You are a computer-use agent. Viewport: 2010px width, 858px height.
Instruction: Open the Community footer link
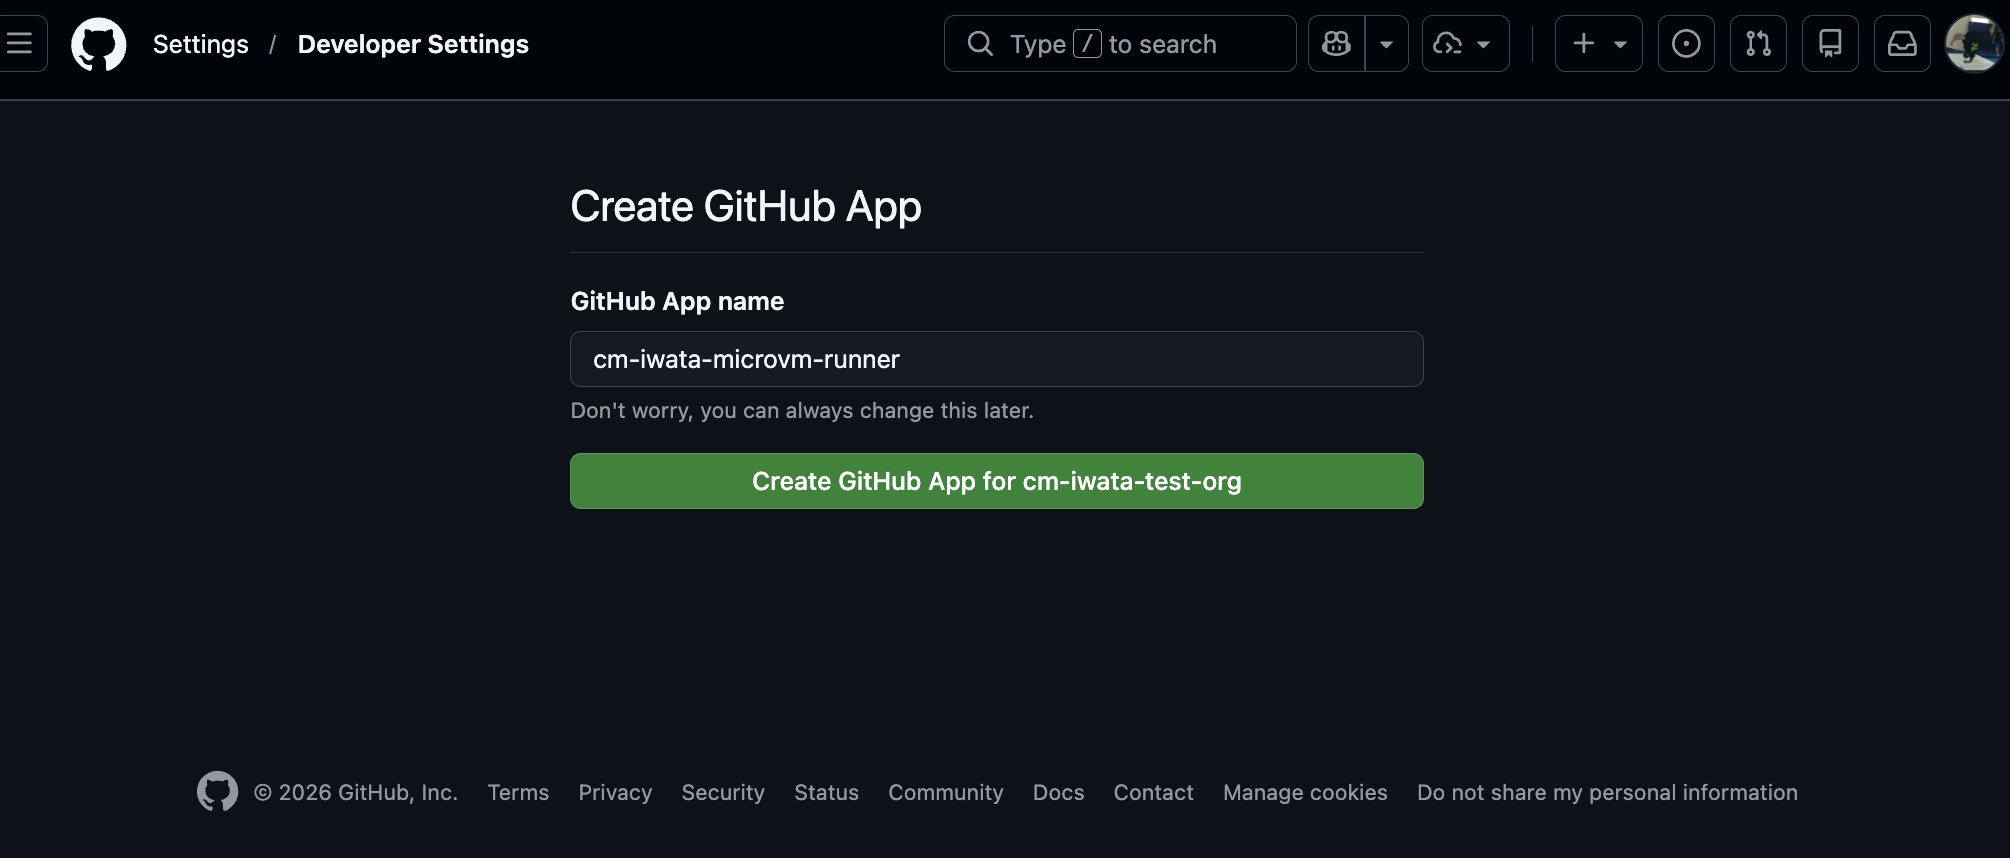click(x=945, y=792)
